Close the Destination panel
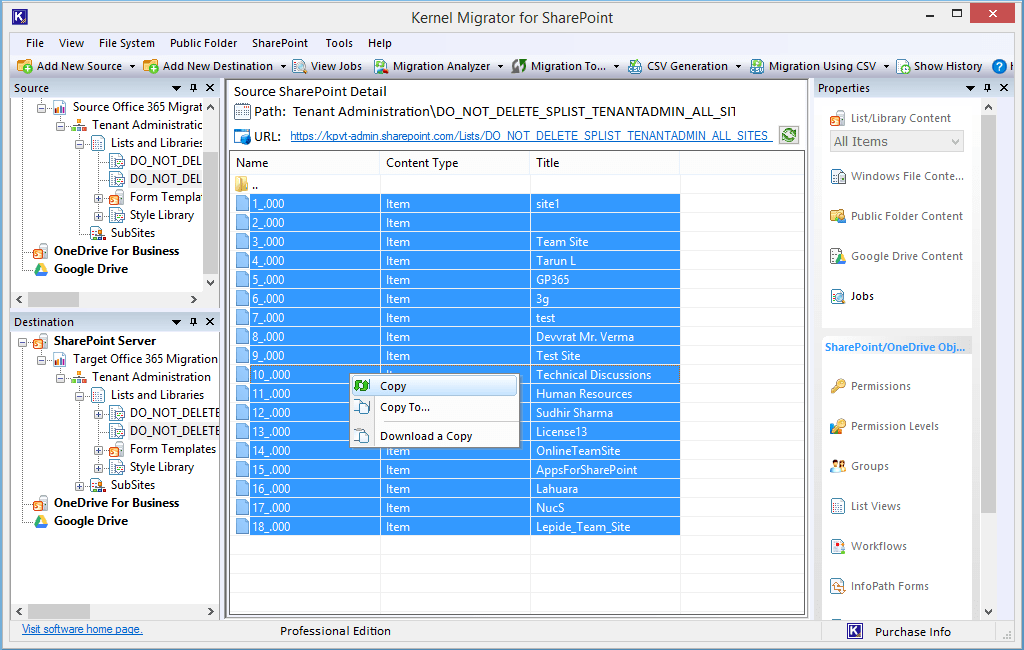This screenshot has height=650, width=1024. (210, 321)
